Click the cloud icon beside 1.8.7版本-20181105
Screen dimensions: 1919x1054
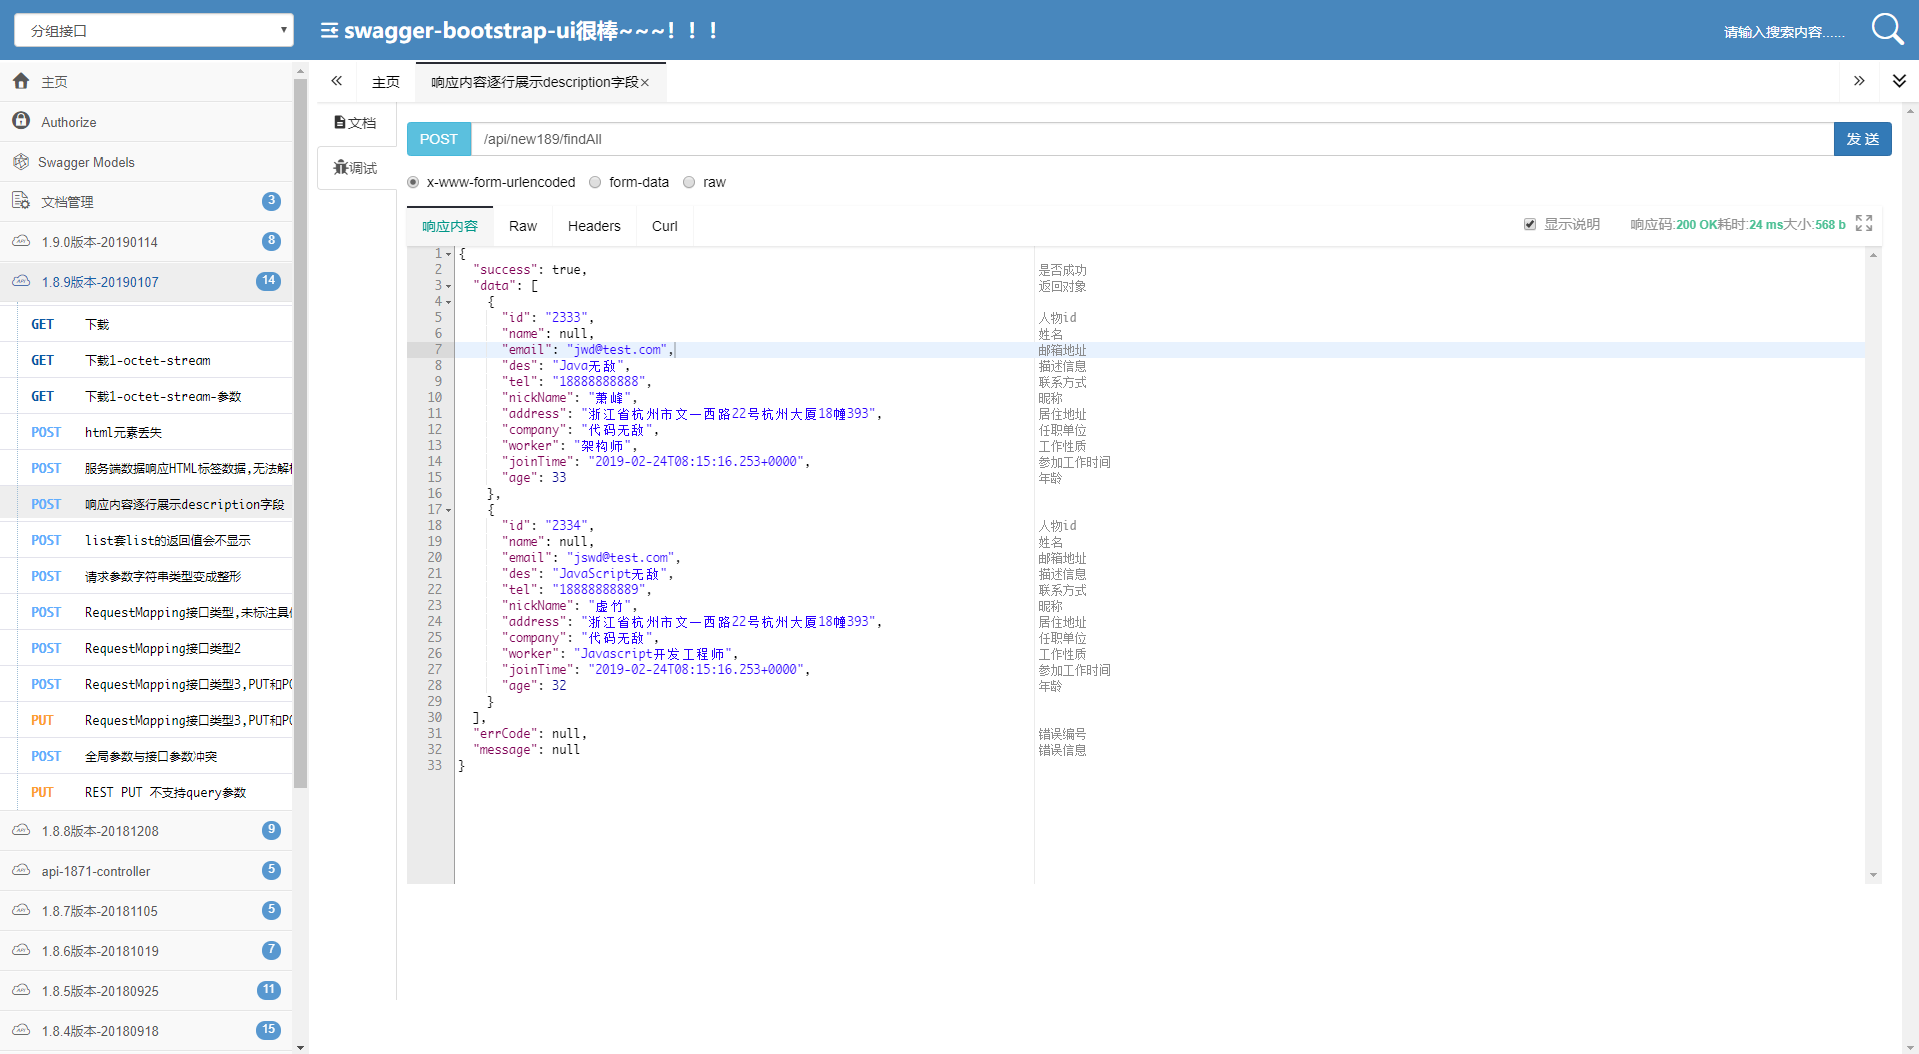point(21,910)
